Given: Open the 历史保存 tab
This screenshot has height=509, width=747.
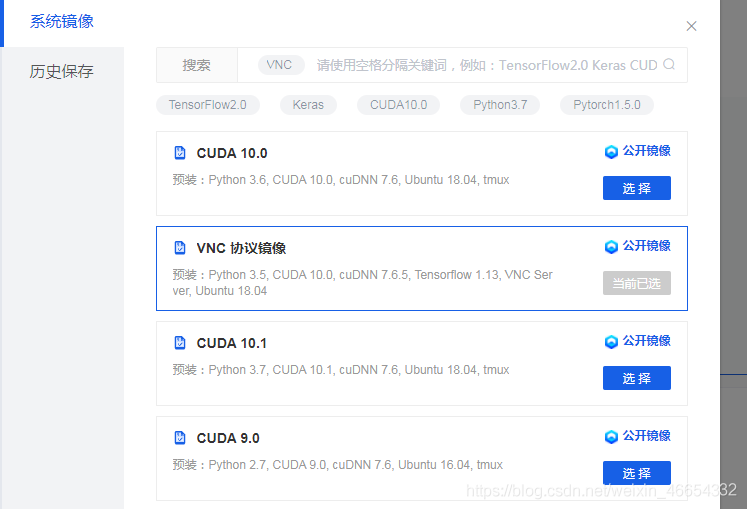Looking at the screenshot, I should (62, 71).
